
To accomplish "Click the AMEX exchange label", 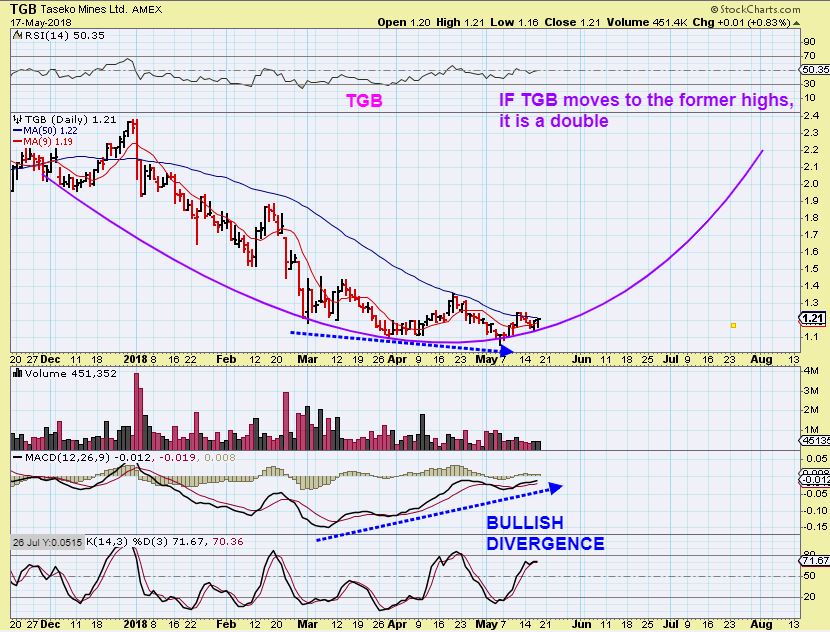I will tap(147, 10).
